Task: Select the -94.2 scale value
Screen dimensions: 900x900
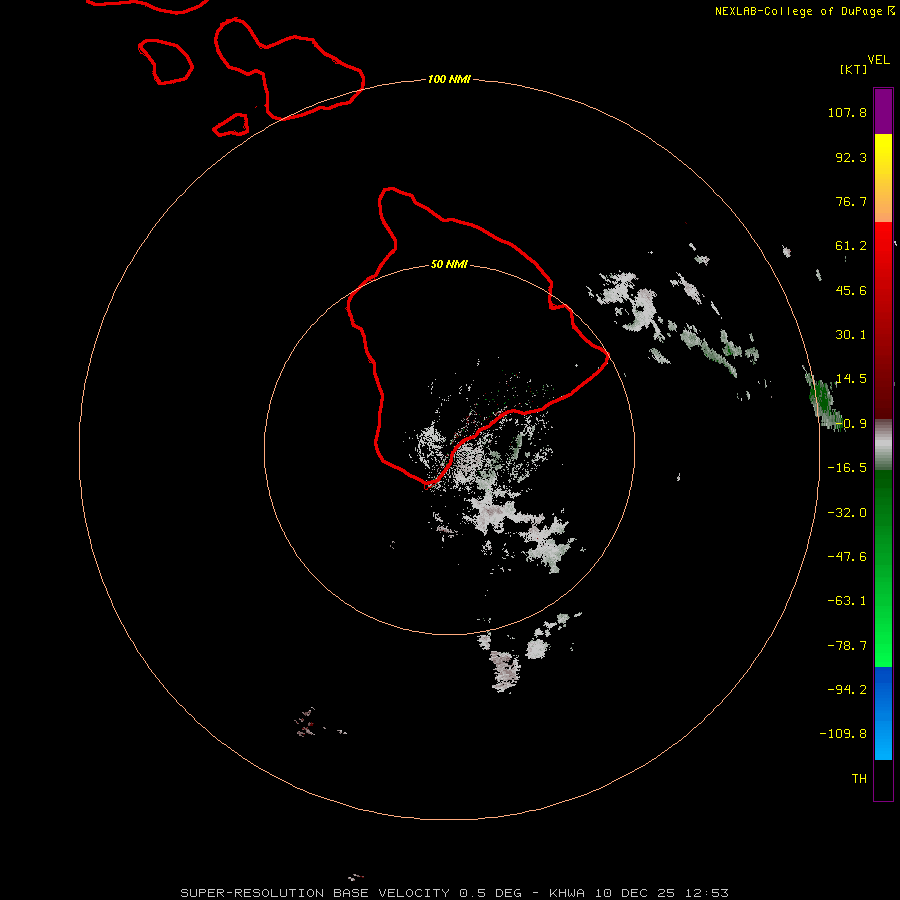Action: 847,689
